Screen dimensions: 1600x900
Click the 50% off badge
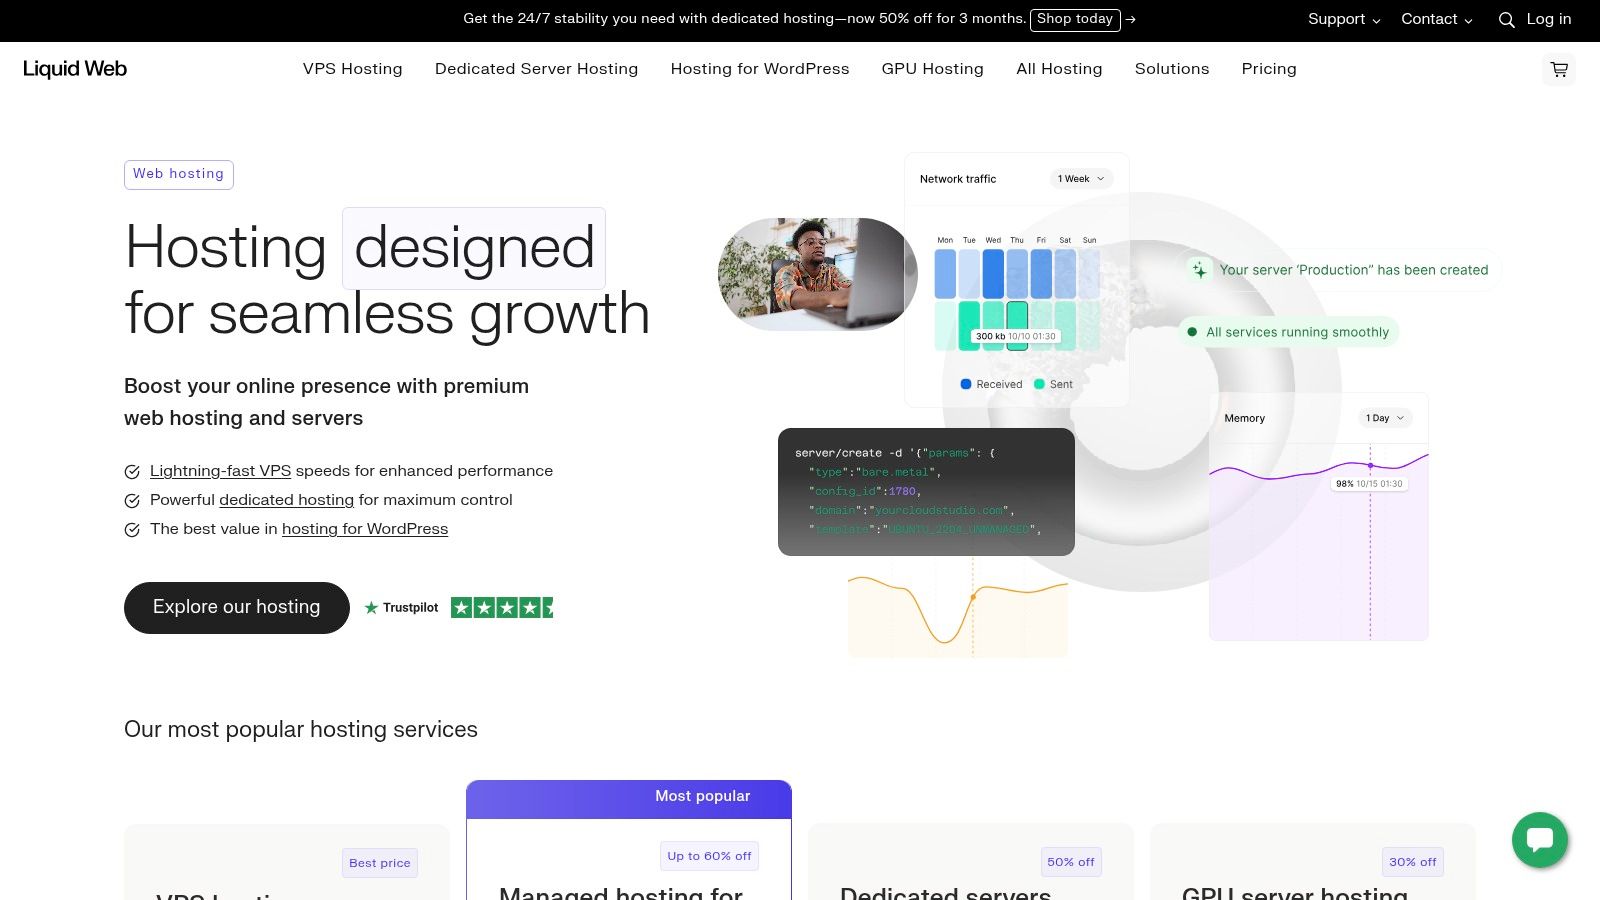point(1071,862)
